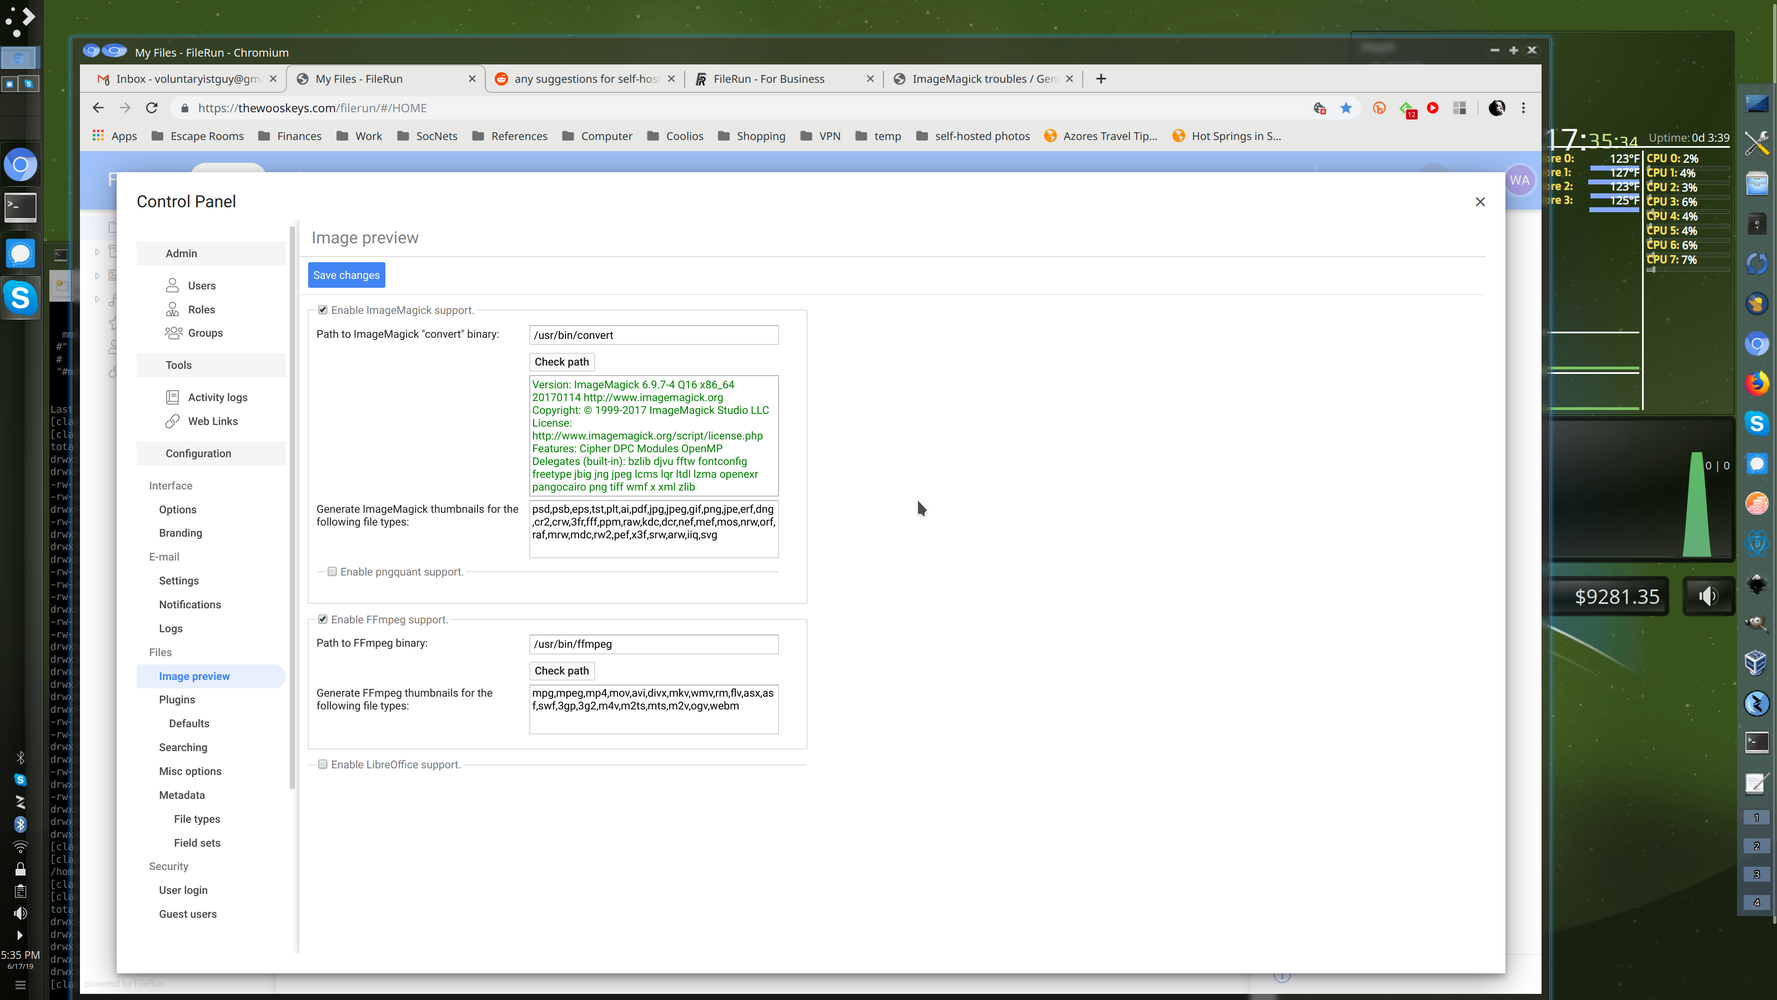The height and width of the screenshot is (1000, 1777).
Task: Open Skype icon in right dock
Action: [x=1757, y=423]
